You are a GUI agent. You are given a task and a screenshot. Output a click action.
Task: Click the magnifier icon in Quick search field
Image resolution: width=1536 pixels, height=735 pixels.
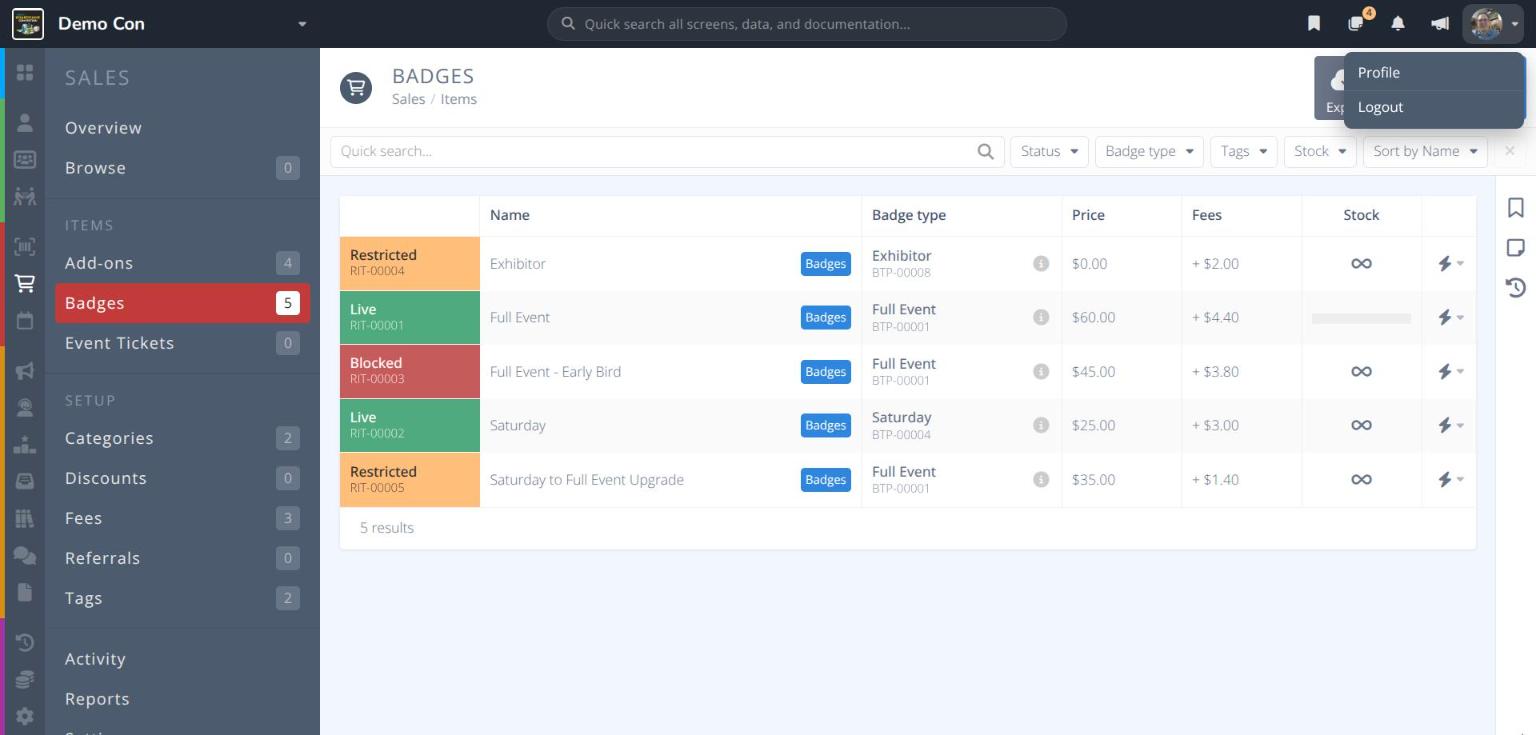click(985, 151)
